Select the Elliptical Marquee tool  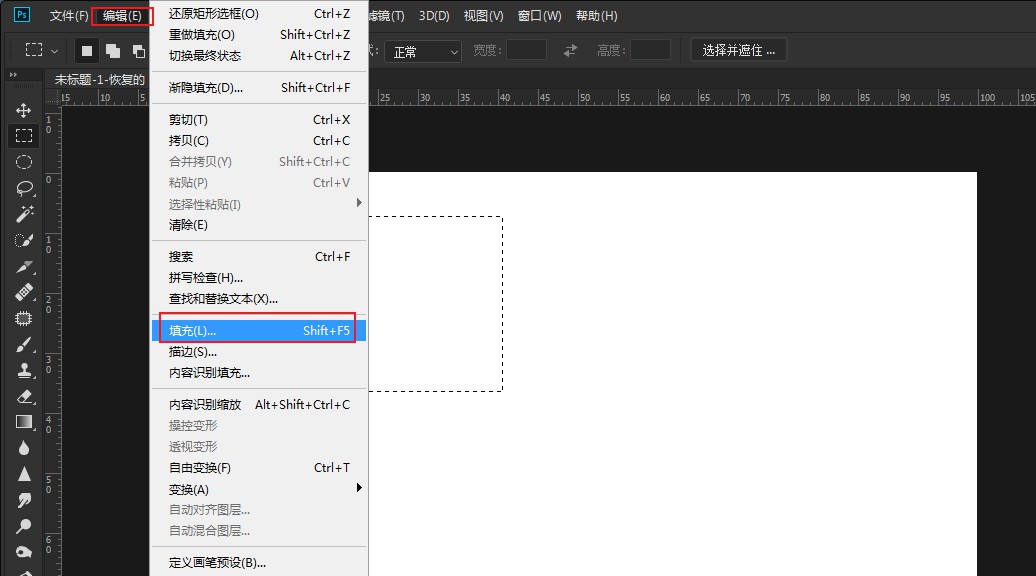tap(24, 162)
